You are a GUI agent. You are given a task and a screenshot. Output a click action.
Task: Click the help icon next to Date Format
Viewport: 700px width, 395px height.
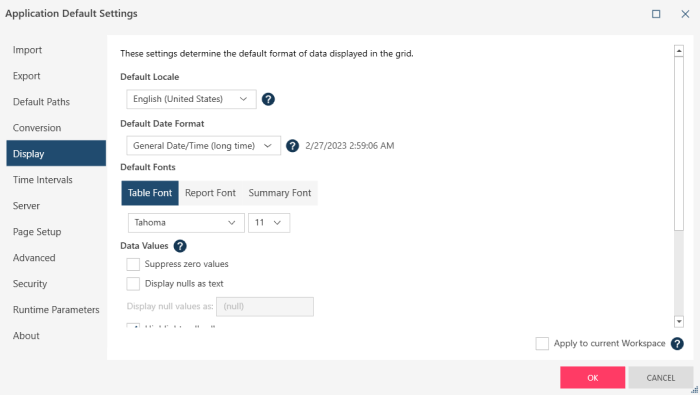coord(292,146)
